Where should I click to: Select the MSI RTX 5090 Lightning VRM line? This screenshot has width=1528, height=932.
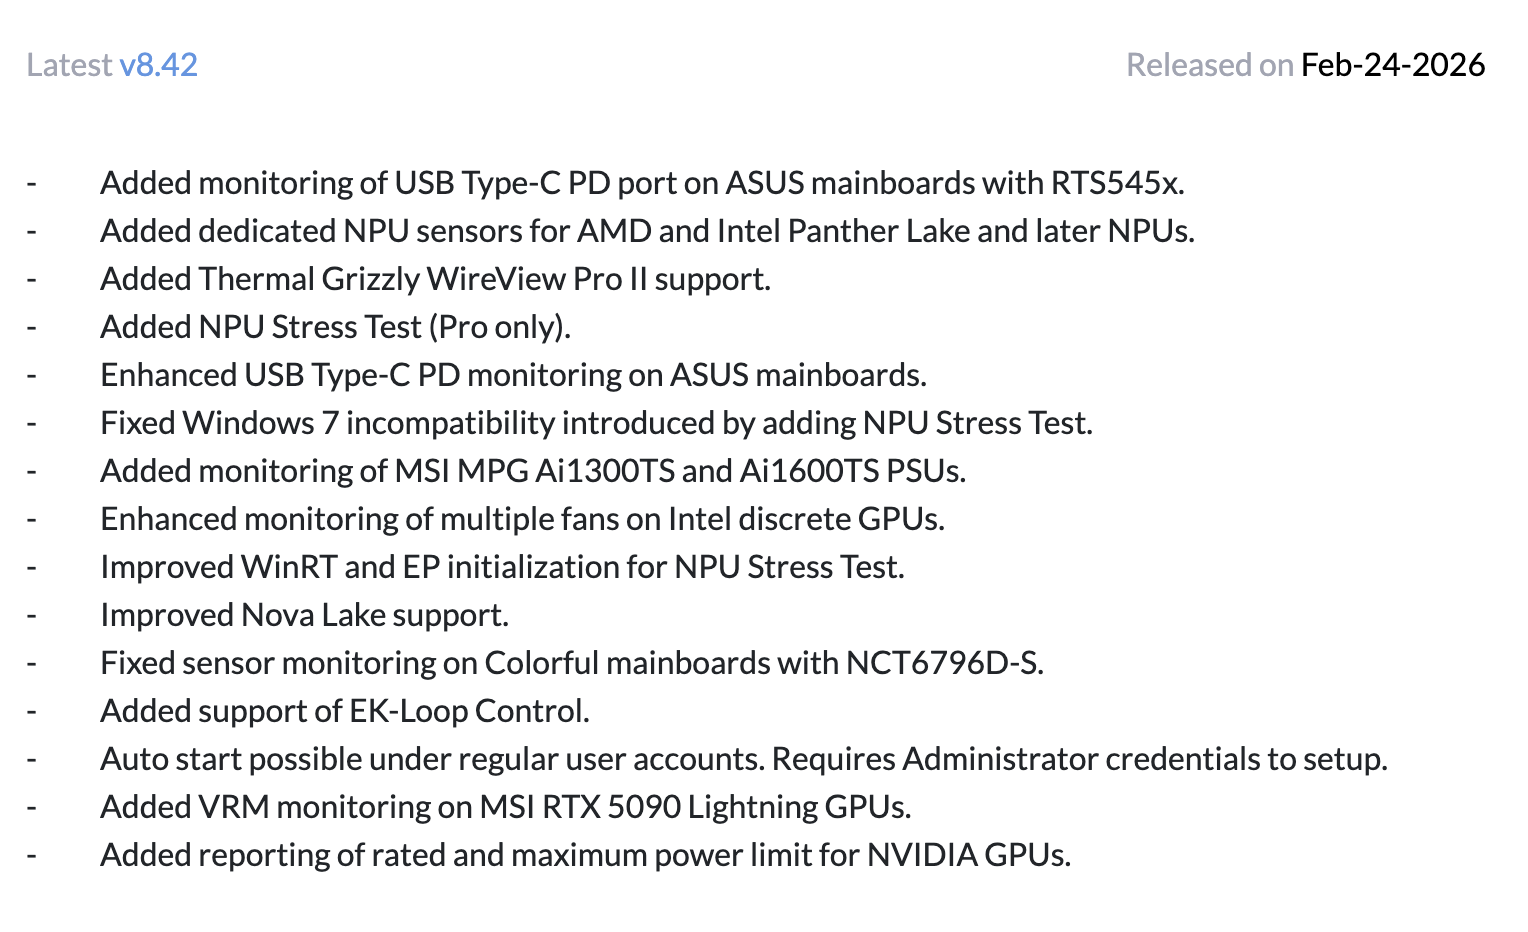click(x=505, y=807)
